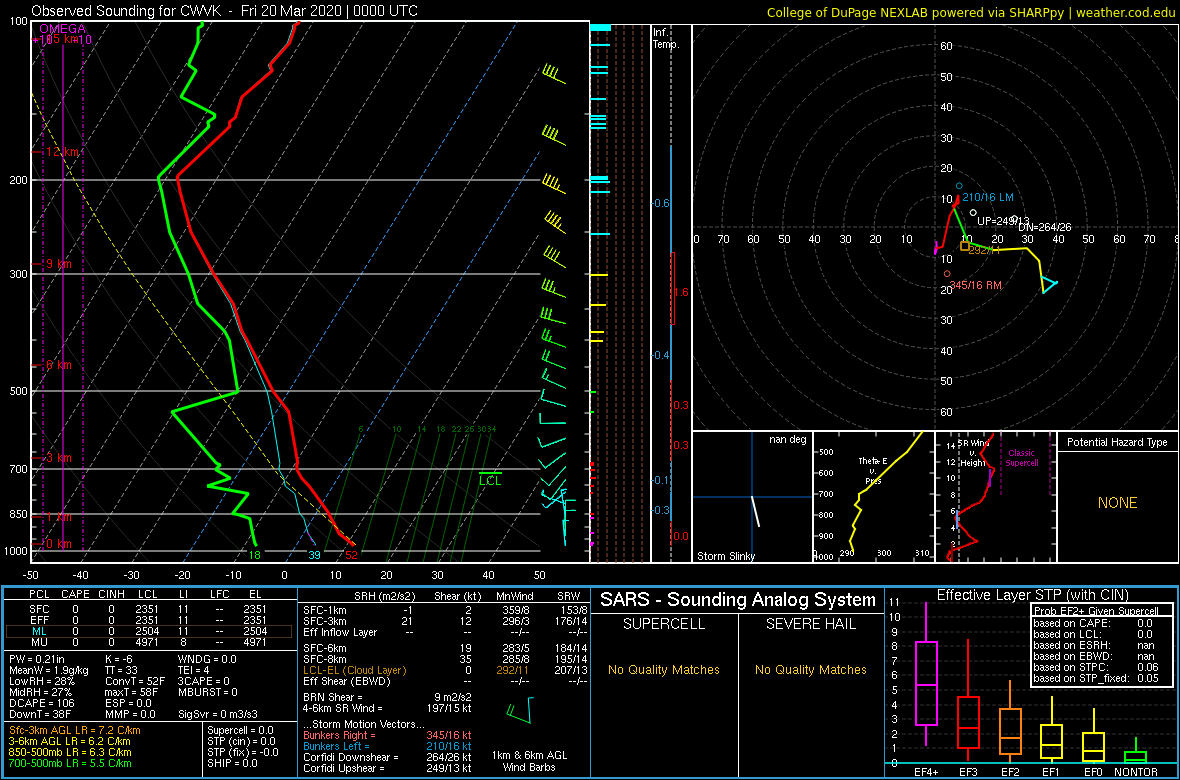Click the orange mean-wind square on hodograph
The width and height of the screenshot is (1180, 780).
pyautogui.click(x=965, y=245)
